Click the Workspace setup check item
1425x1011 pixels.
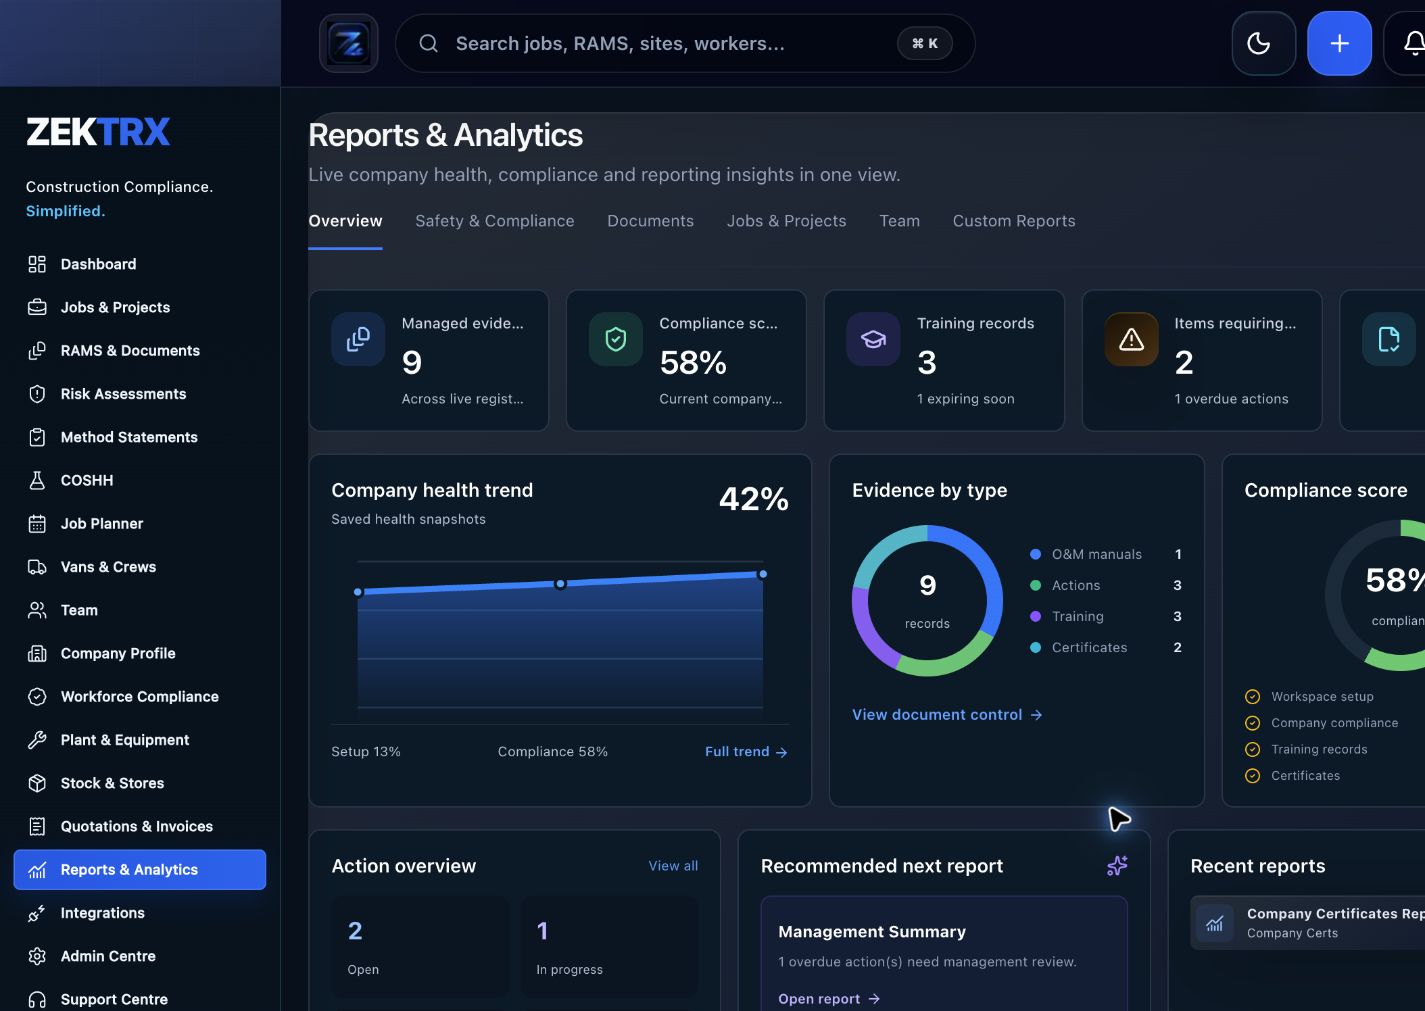point(1309,697)
